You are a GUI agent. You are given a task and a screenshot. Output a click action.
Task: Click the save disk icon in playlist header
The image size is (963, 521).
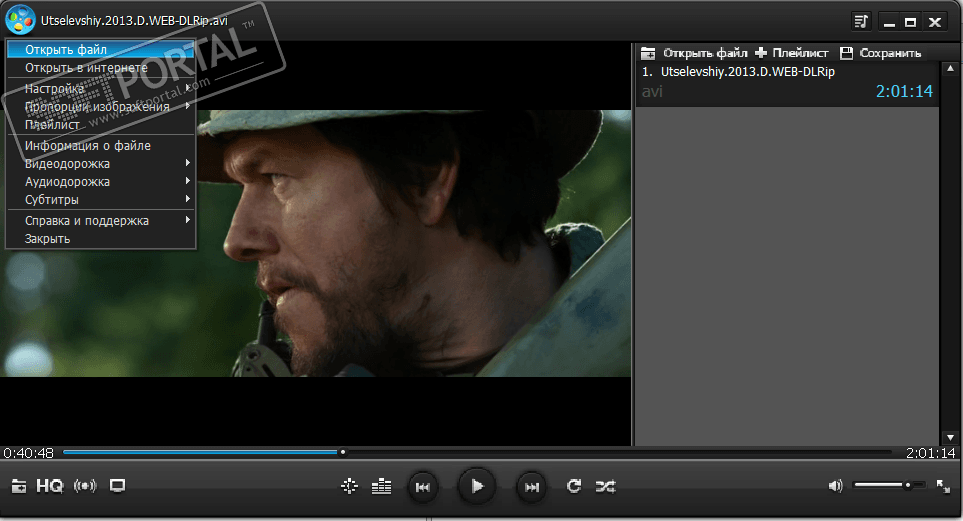click(846, 53)
